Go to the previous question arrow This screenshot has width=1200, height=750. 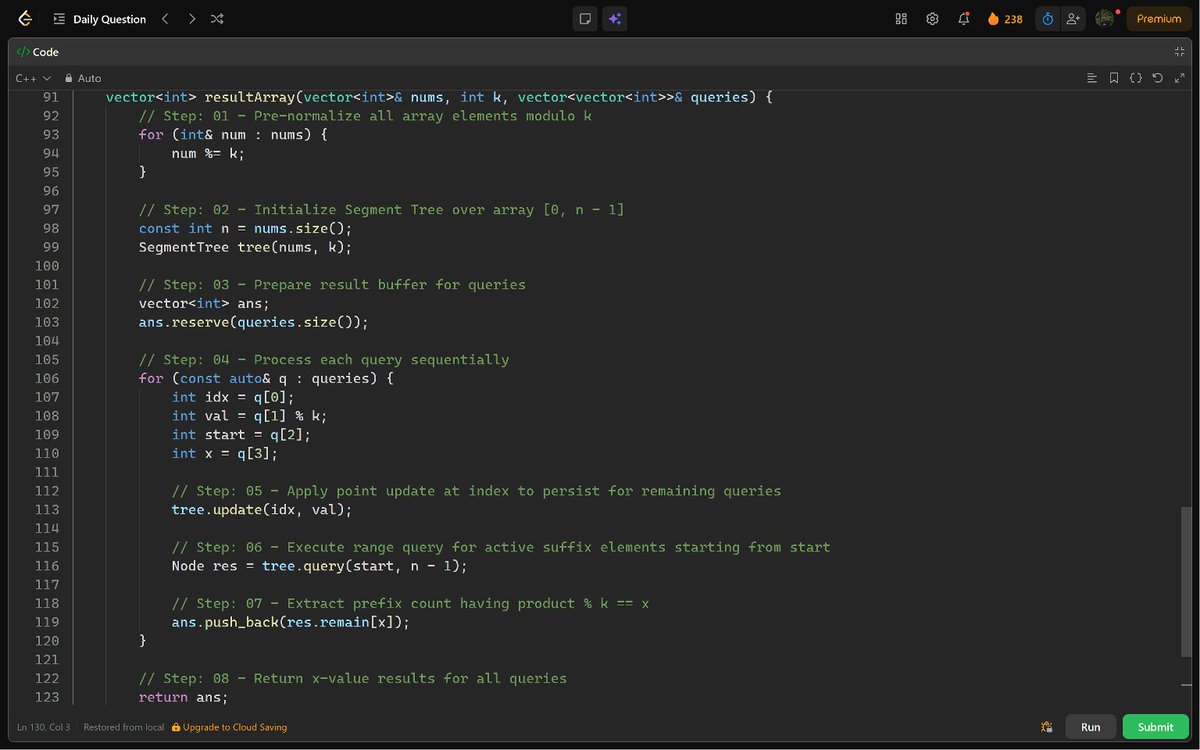[165, 19]
